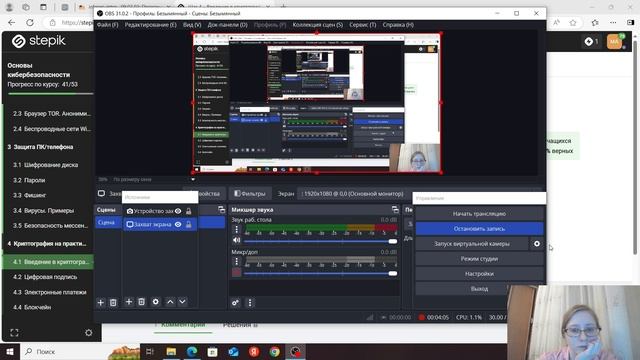This screenshot has height=360, width=640.
Task: Delete selected scene with trash icon
Action: click(113, 302)
